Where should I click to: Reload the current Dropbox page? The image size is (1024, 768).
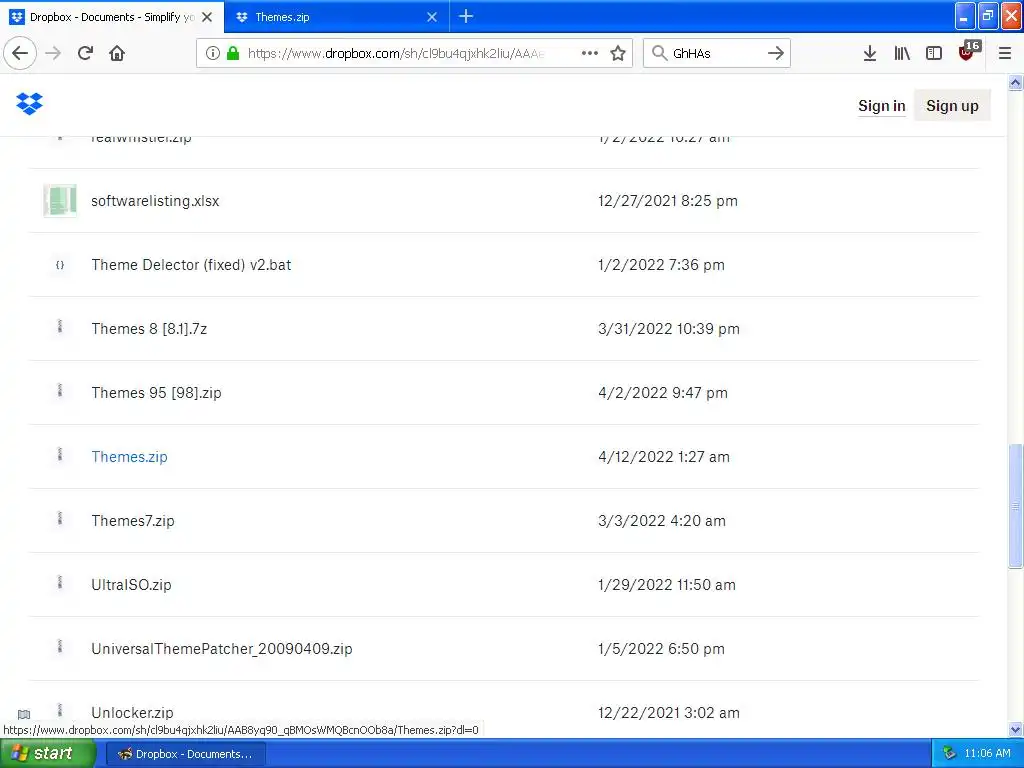pyautogui.click(x=86, y=53)
